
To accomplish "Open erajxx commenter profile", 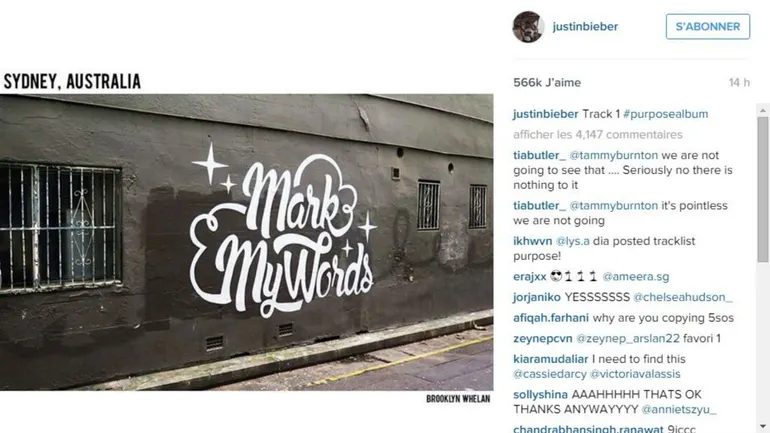I will point(529,276).
